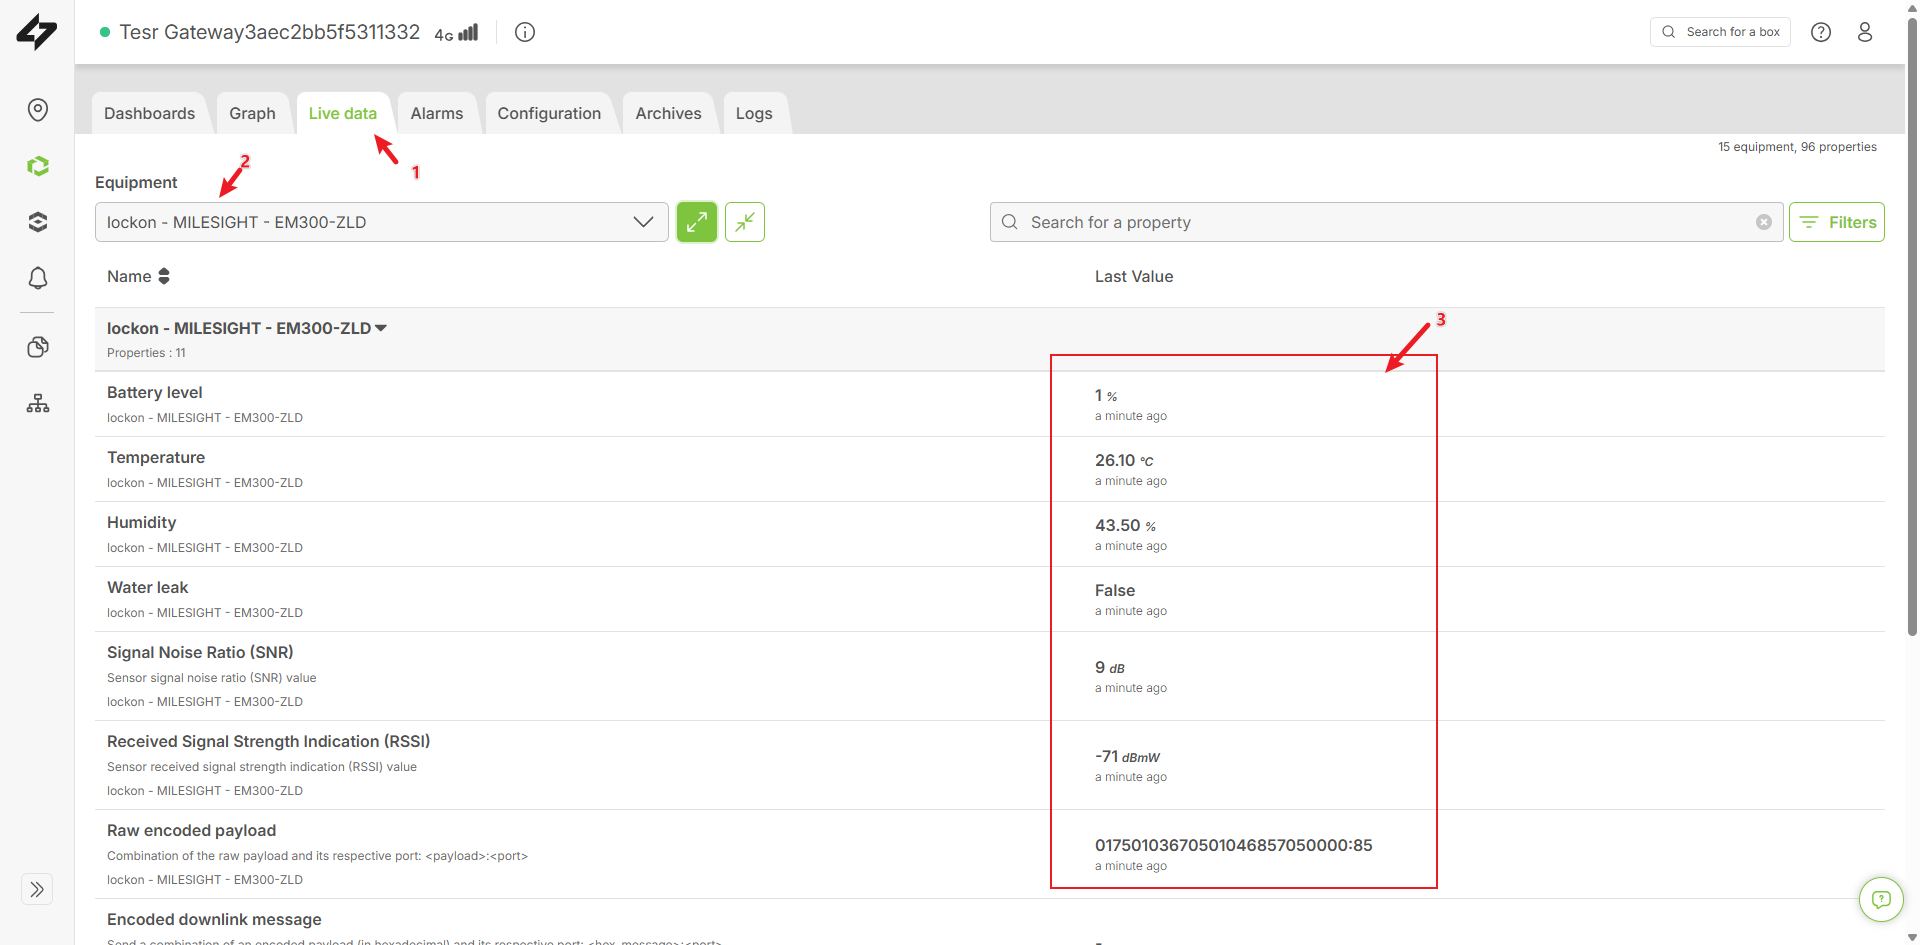Open the Alarms tab

[437, 113]
